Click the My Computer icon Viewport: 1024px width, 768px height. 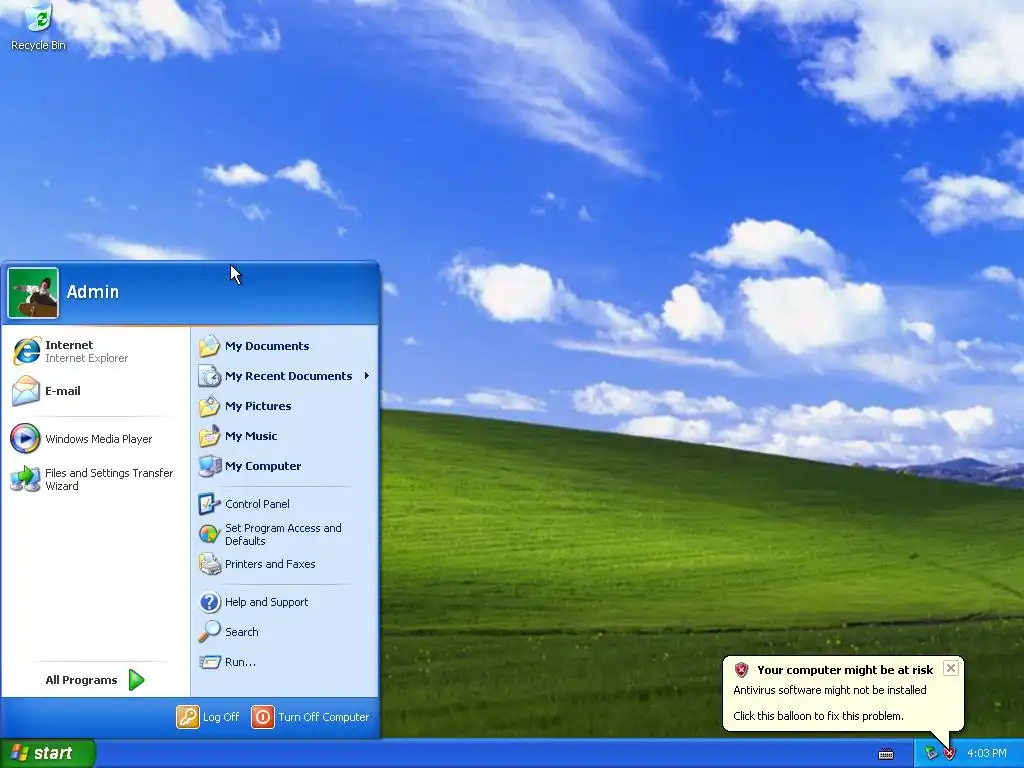[x=210, y=466]
